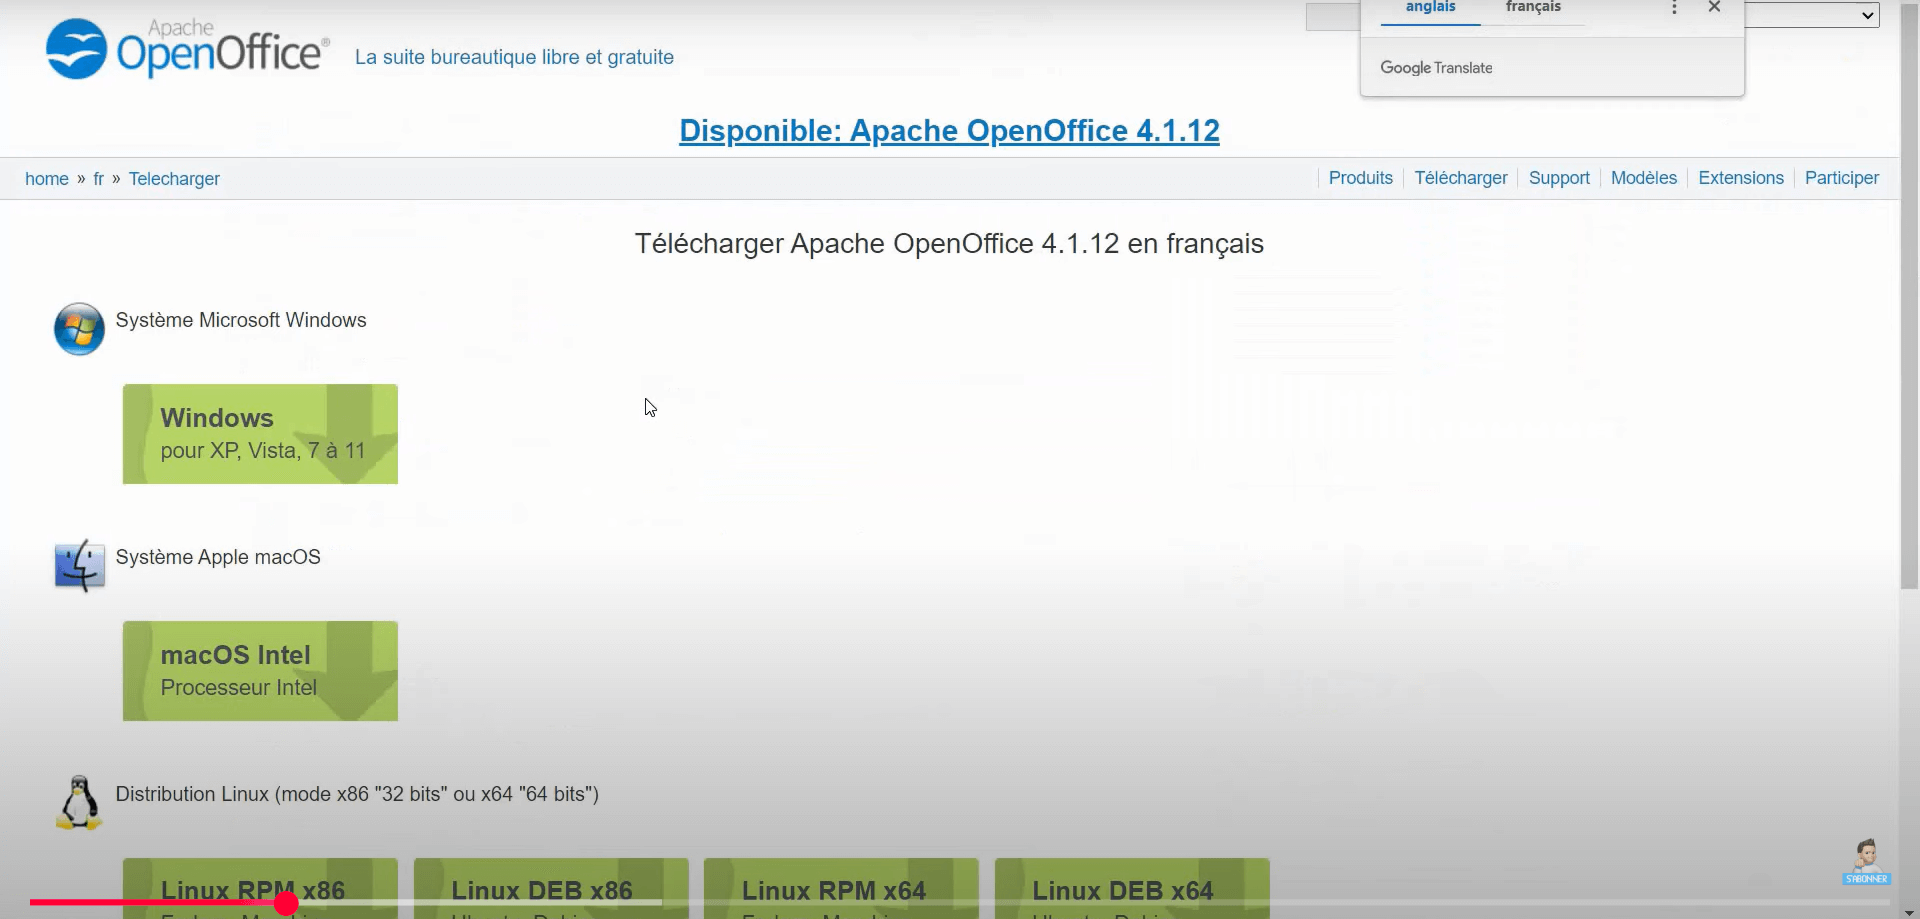This screenshot has height=919, width=1920.
Task: Go to the home breadcrumb link
Action: click(x=47, y=179)
